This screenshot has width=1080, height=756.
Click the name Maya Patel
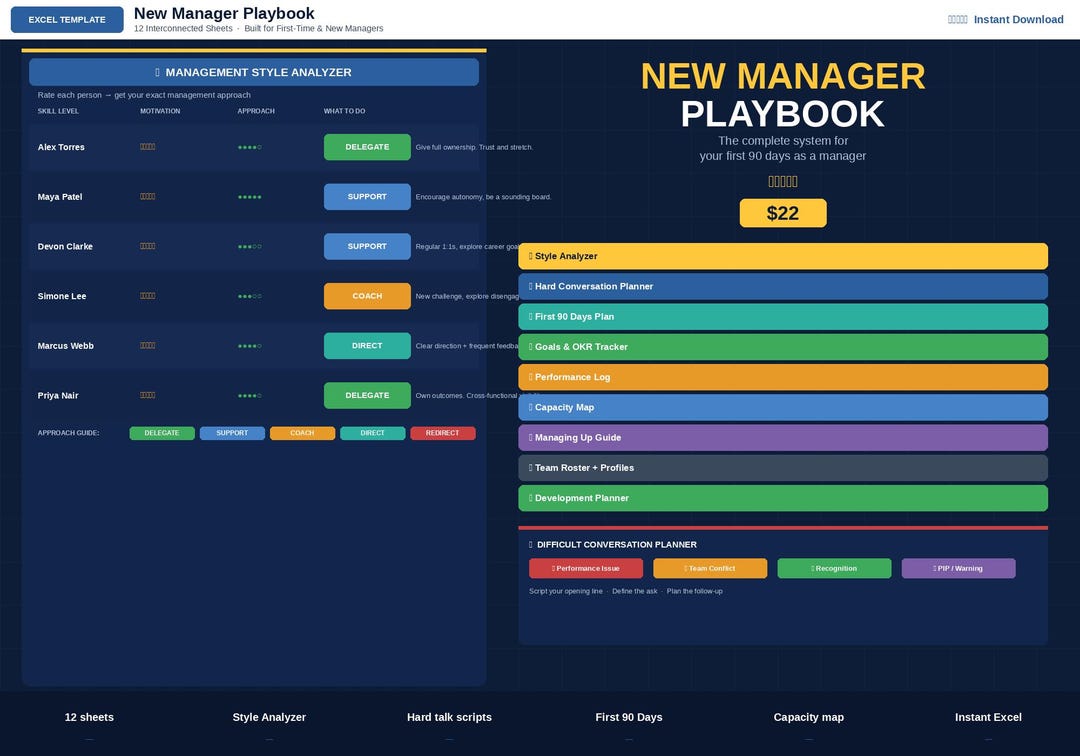(60, 197)
